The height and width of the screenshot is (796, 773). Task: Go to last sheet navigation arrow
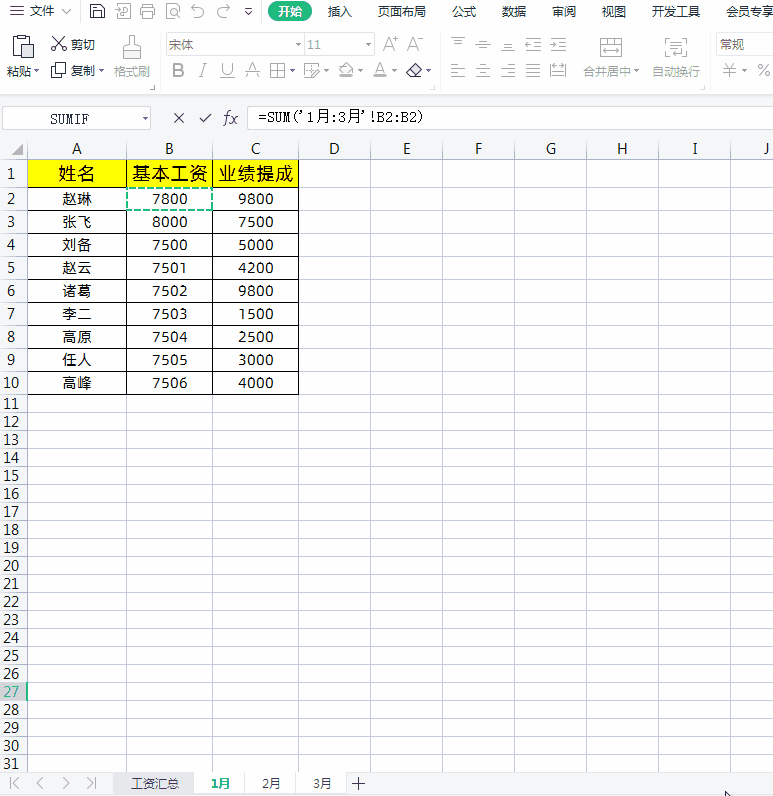pyautogui.click(x=91, y=783)
